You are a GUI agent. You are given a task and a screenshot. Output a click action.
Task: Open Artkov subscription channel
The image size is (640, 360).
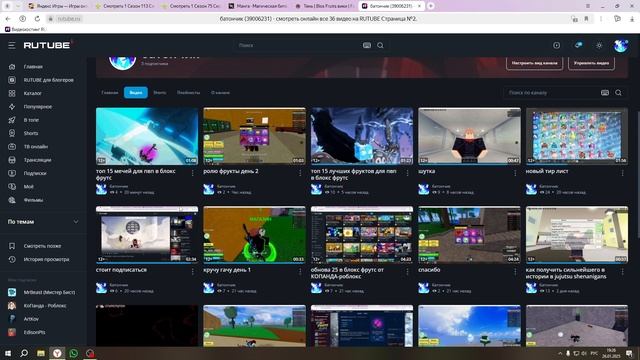31,319
